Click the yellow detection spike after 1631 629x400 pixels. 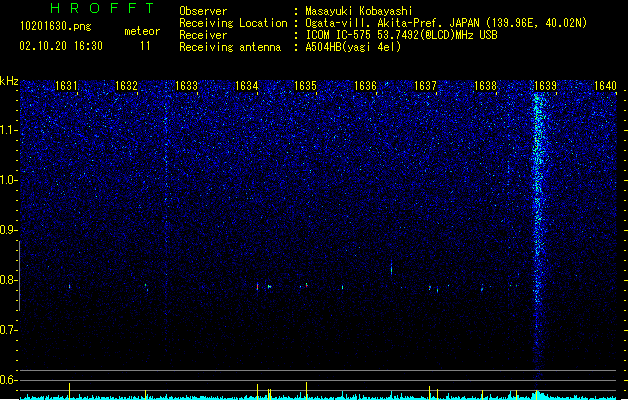click(69, 391)
